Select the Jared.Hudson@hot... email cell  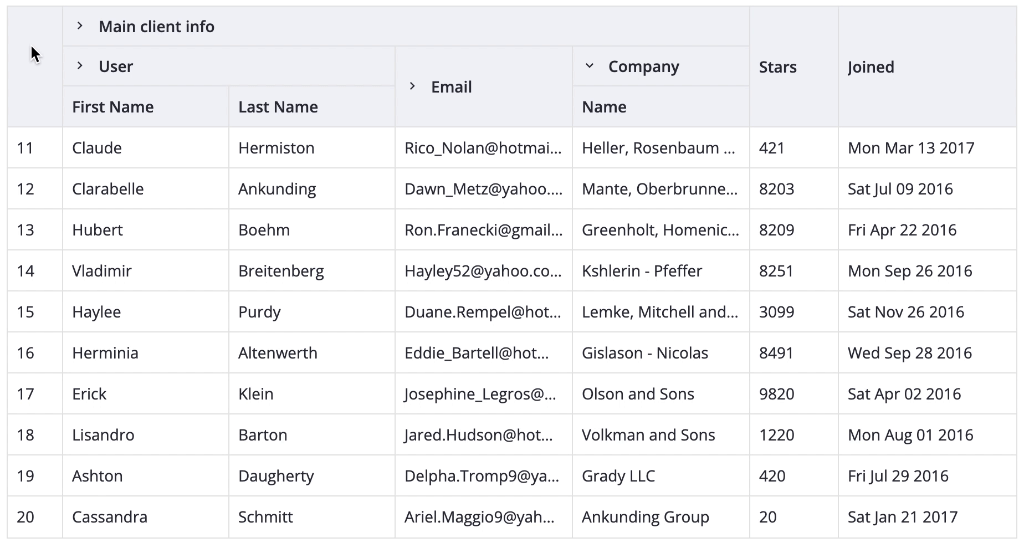click(484, 435)
